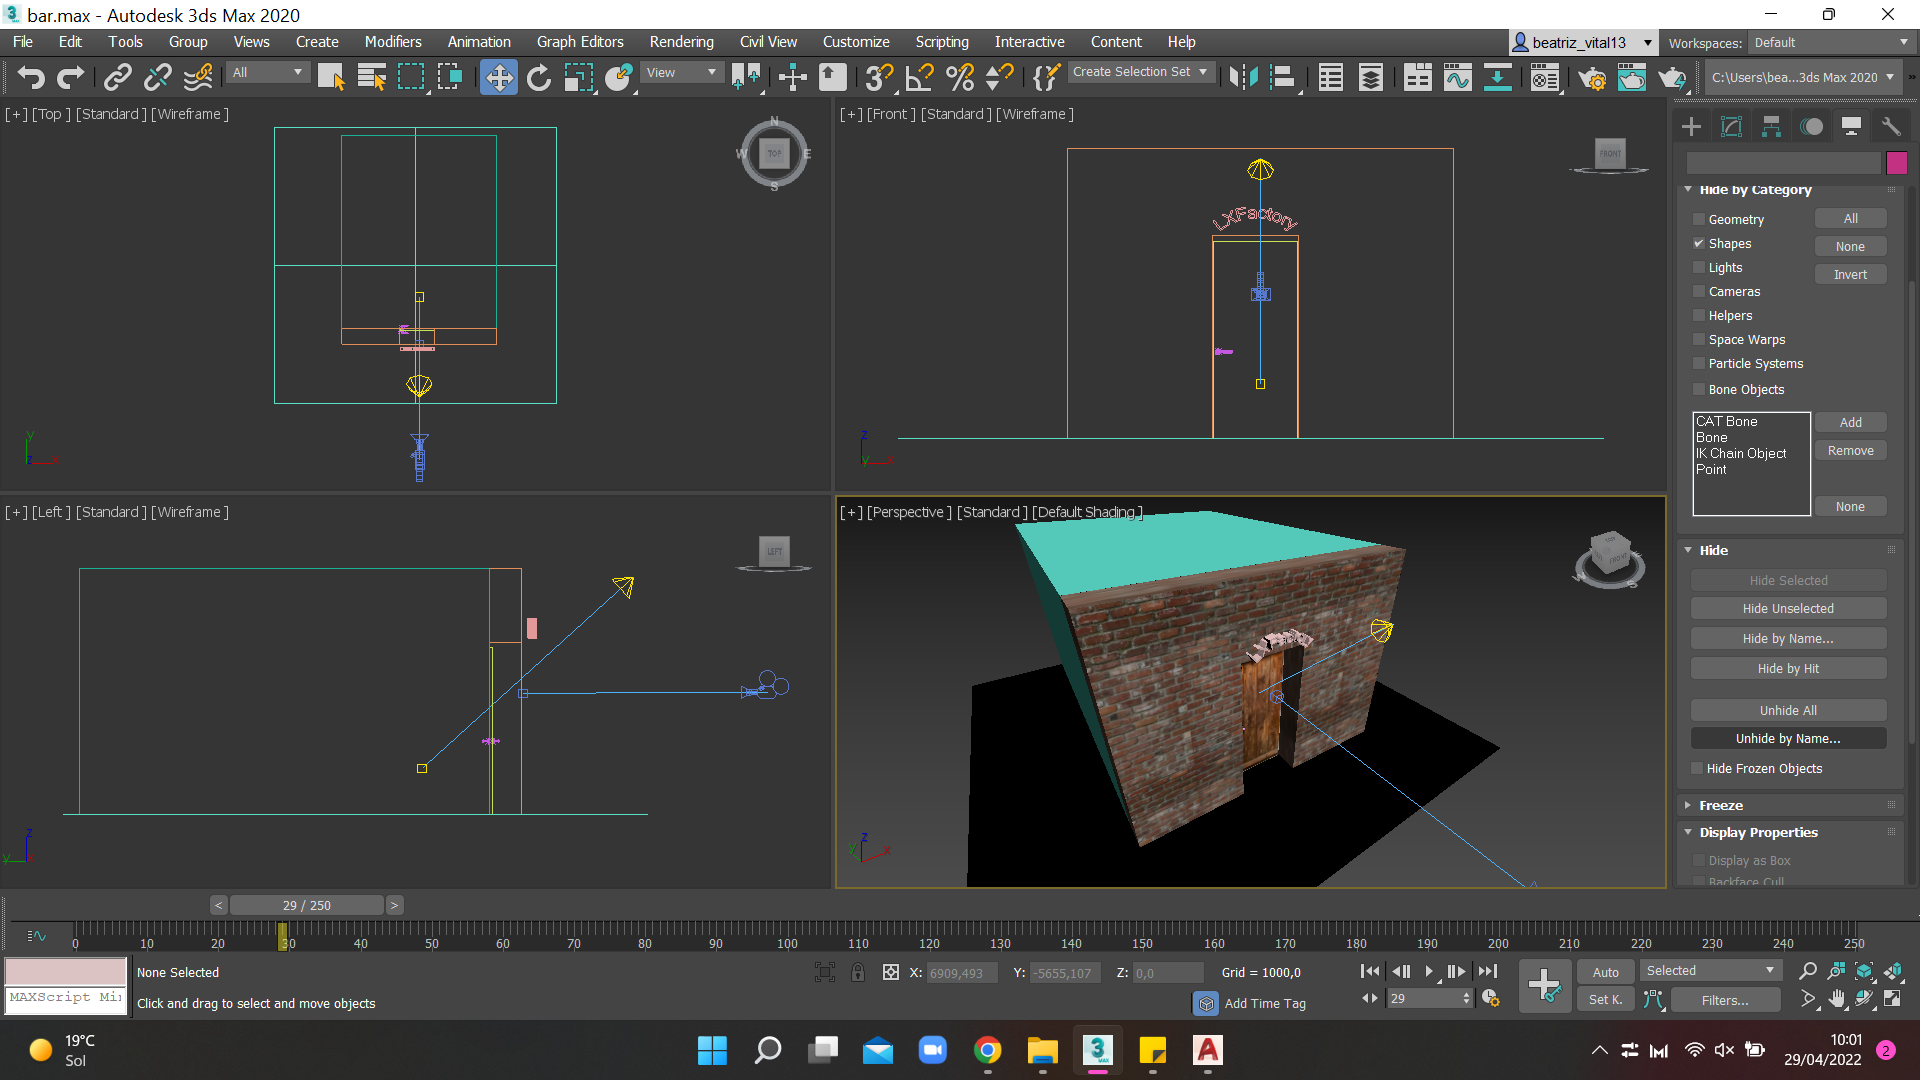Click the Undo arrow icon
The width and height of the screenshot is (1920, 1080).
(31, 77)
